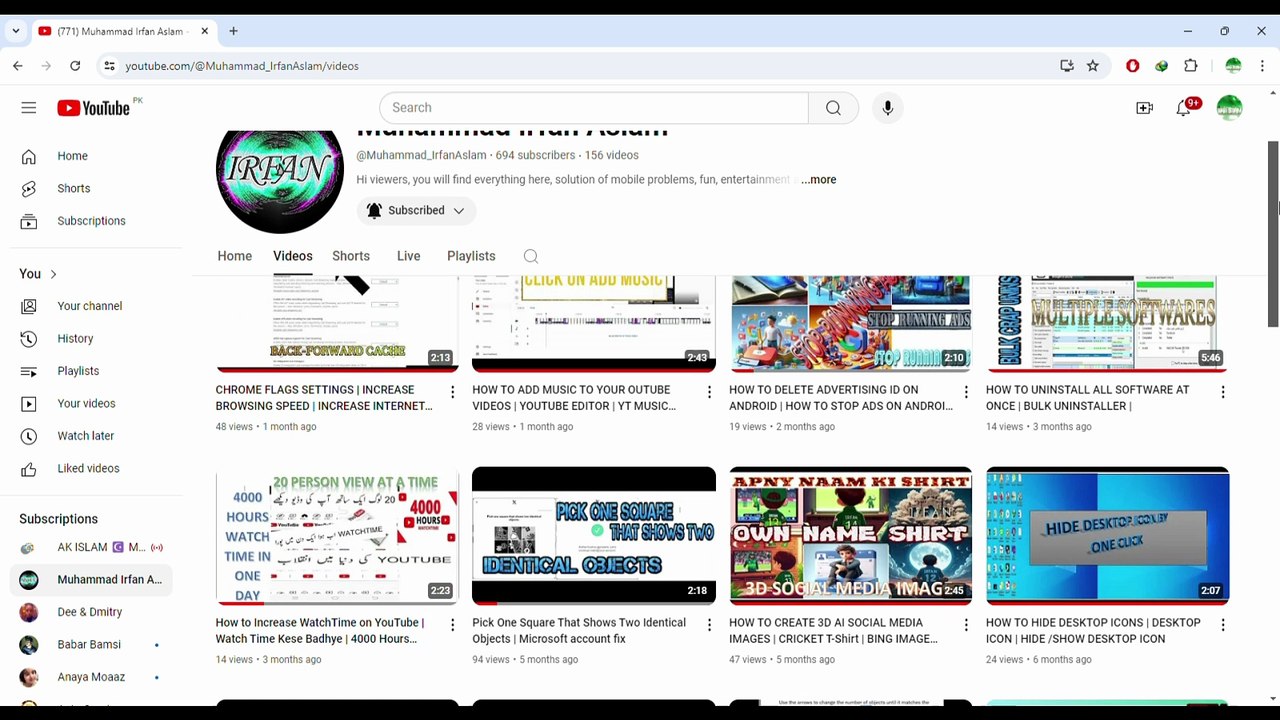
Task: Switch to the channel Home tab
Action: [x=235, y=257]
